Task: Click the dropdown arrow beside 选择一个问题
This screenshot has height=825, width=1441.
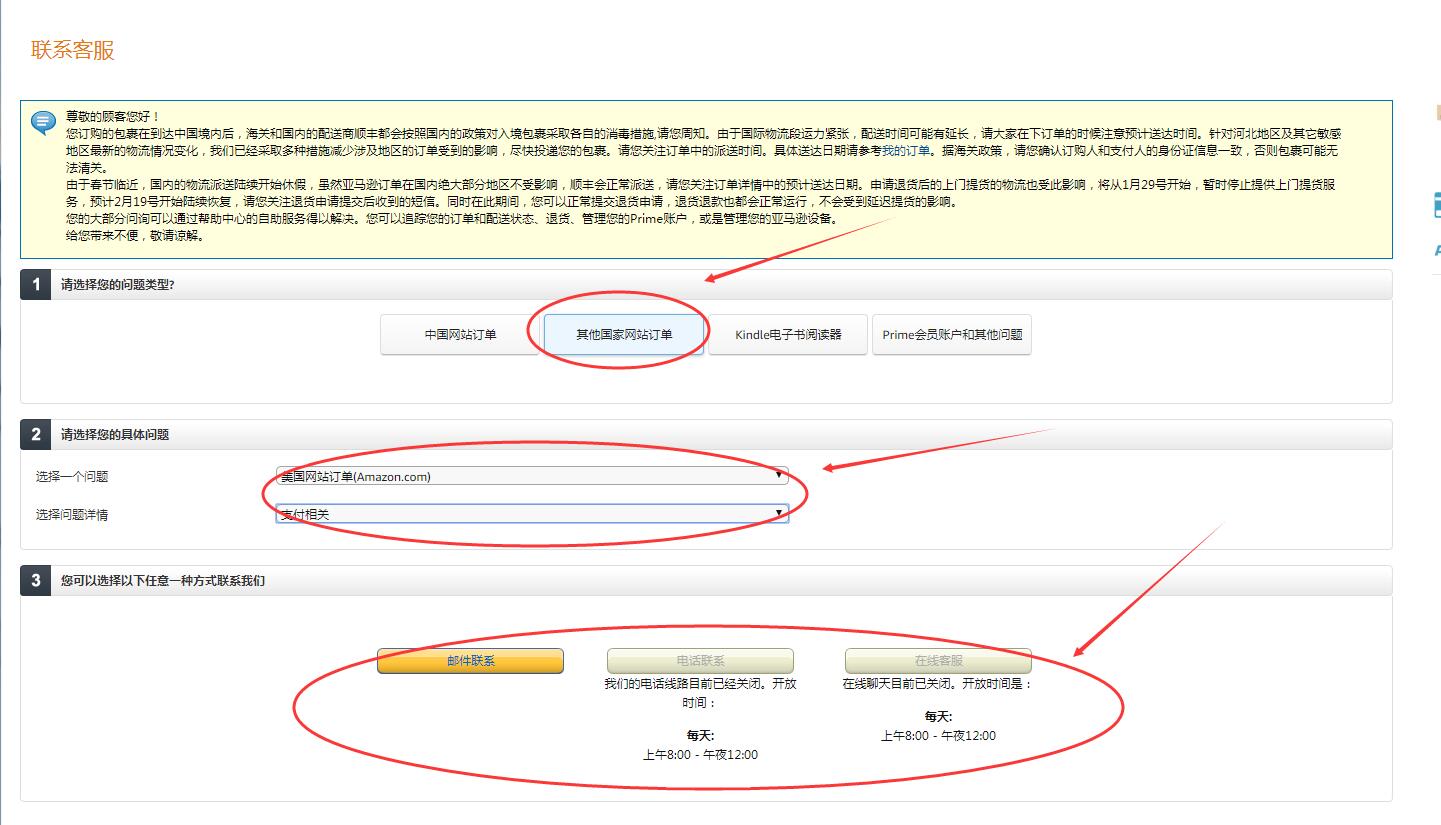Action: pos(779,476)
